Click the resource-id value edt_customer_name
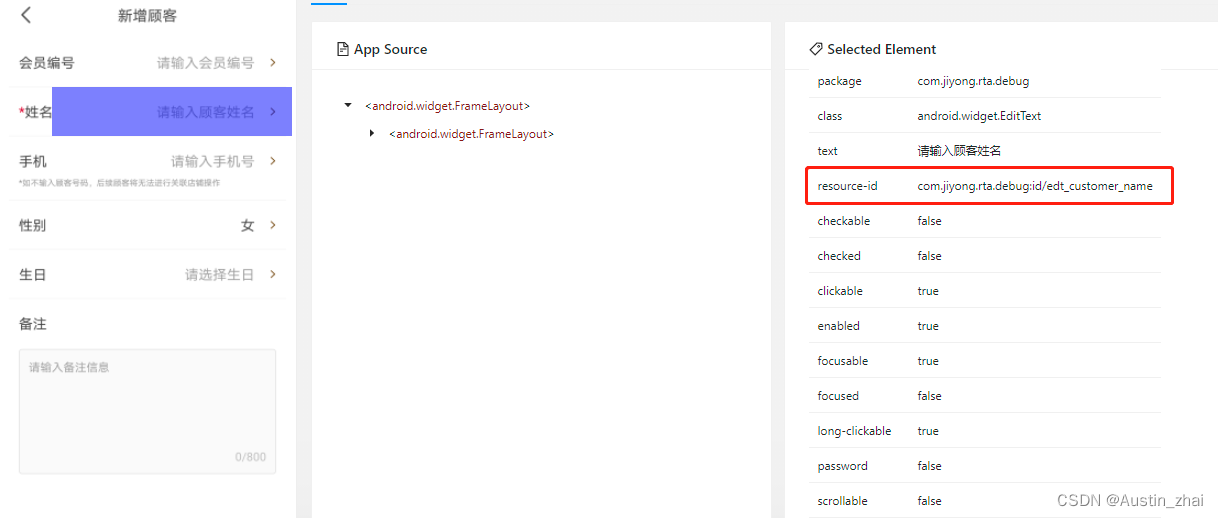Viewport: 1218px width, 518px height. 1035,186
